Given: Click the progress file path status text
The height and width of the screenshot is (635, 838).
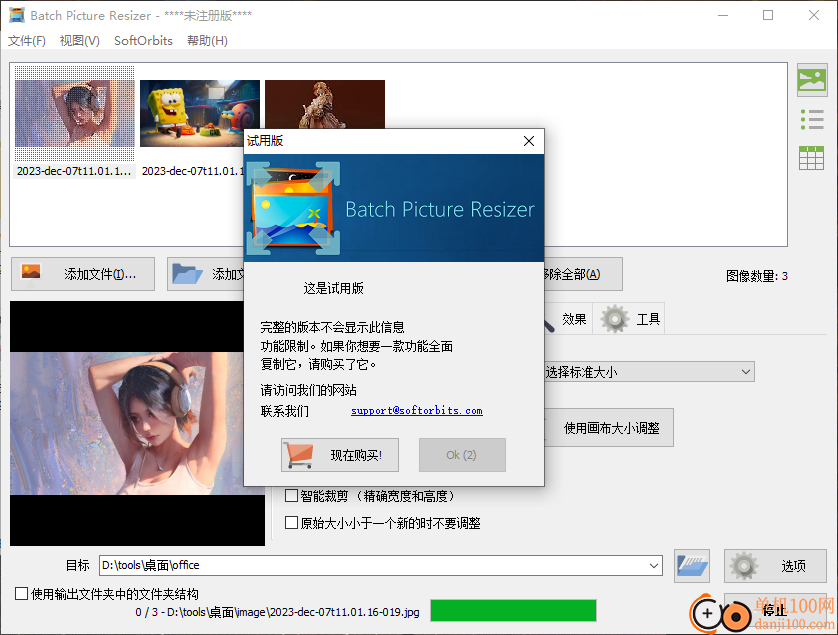Looking at the screenshot, I should click(277, 612).
